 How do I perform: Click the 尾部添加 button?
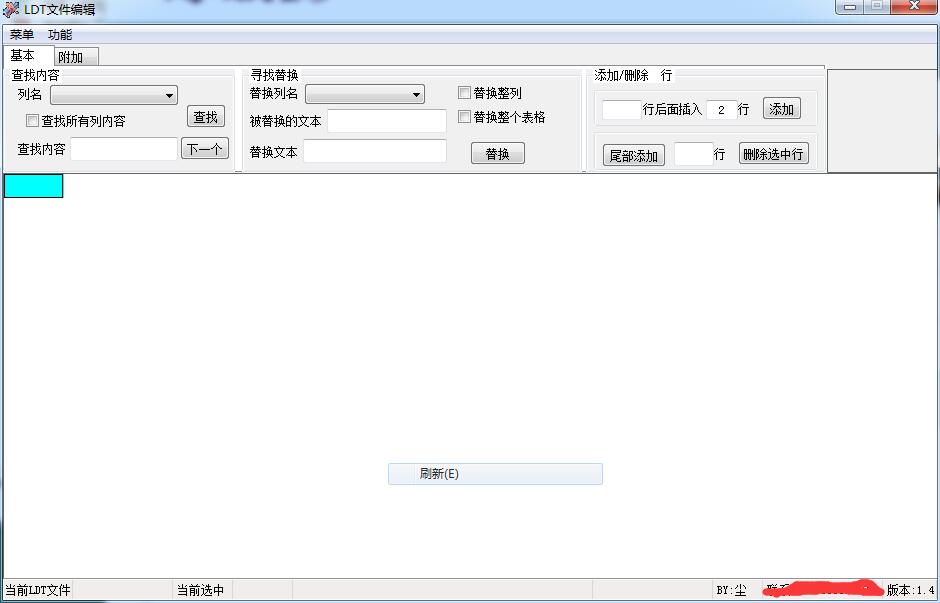pyautogui.click(x=634, y=156)
